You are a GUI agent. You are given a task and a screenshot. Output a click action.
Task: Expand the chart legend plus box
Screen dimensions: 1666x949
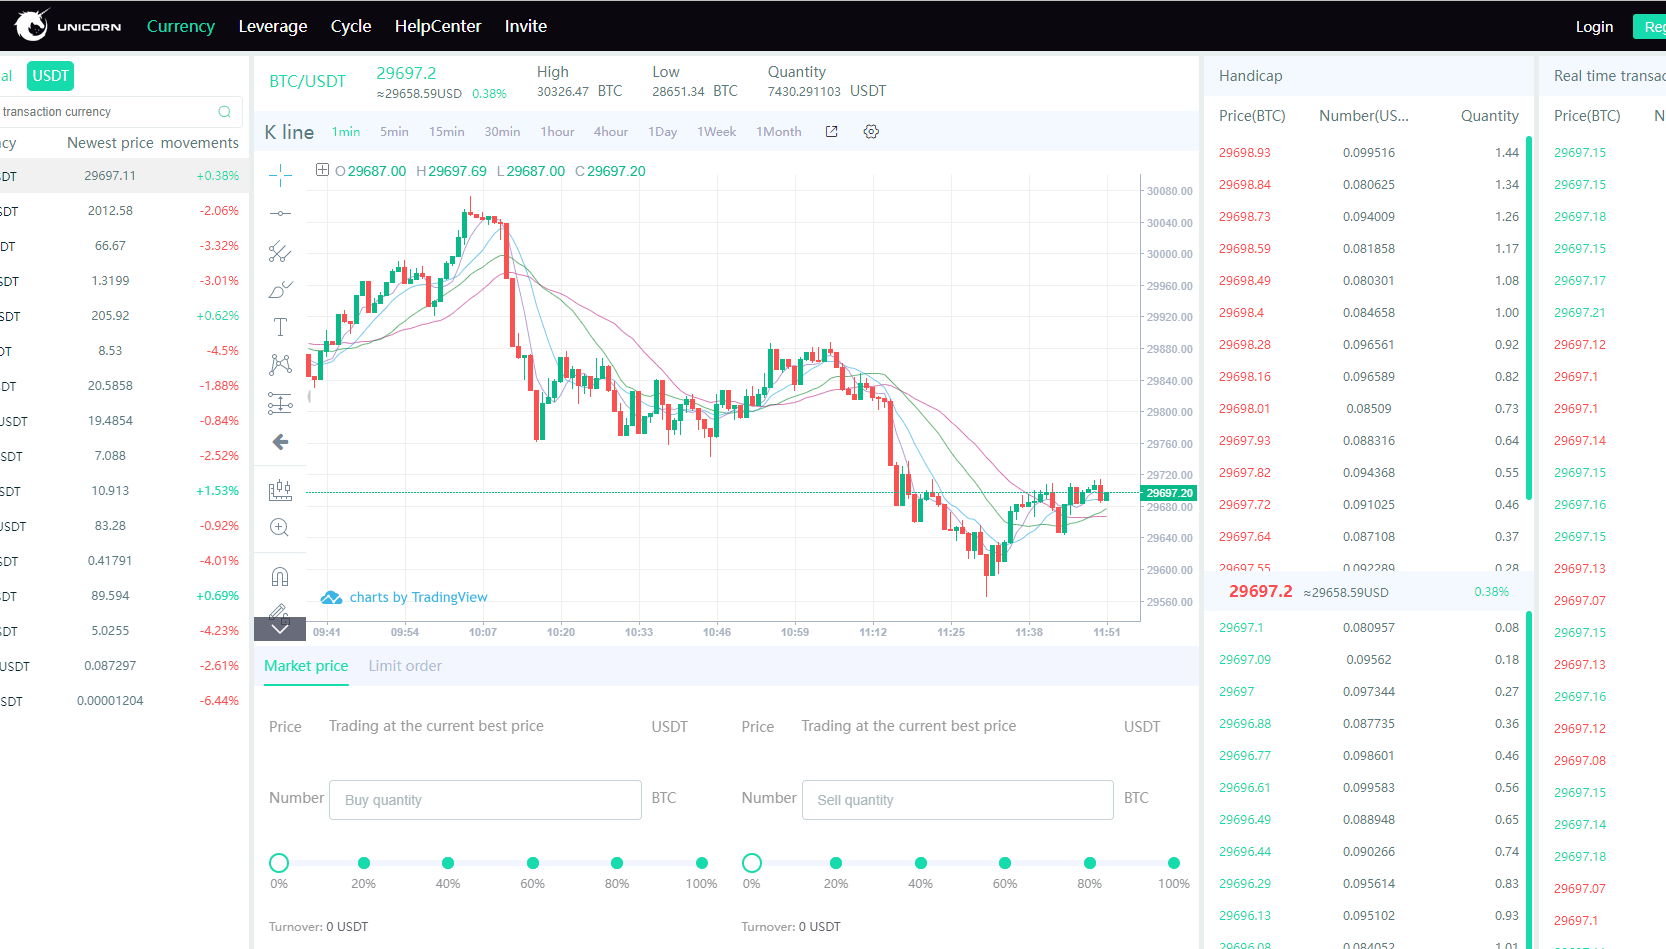point(322,170)
